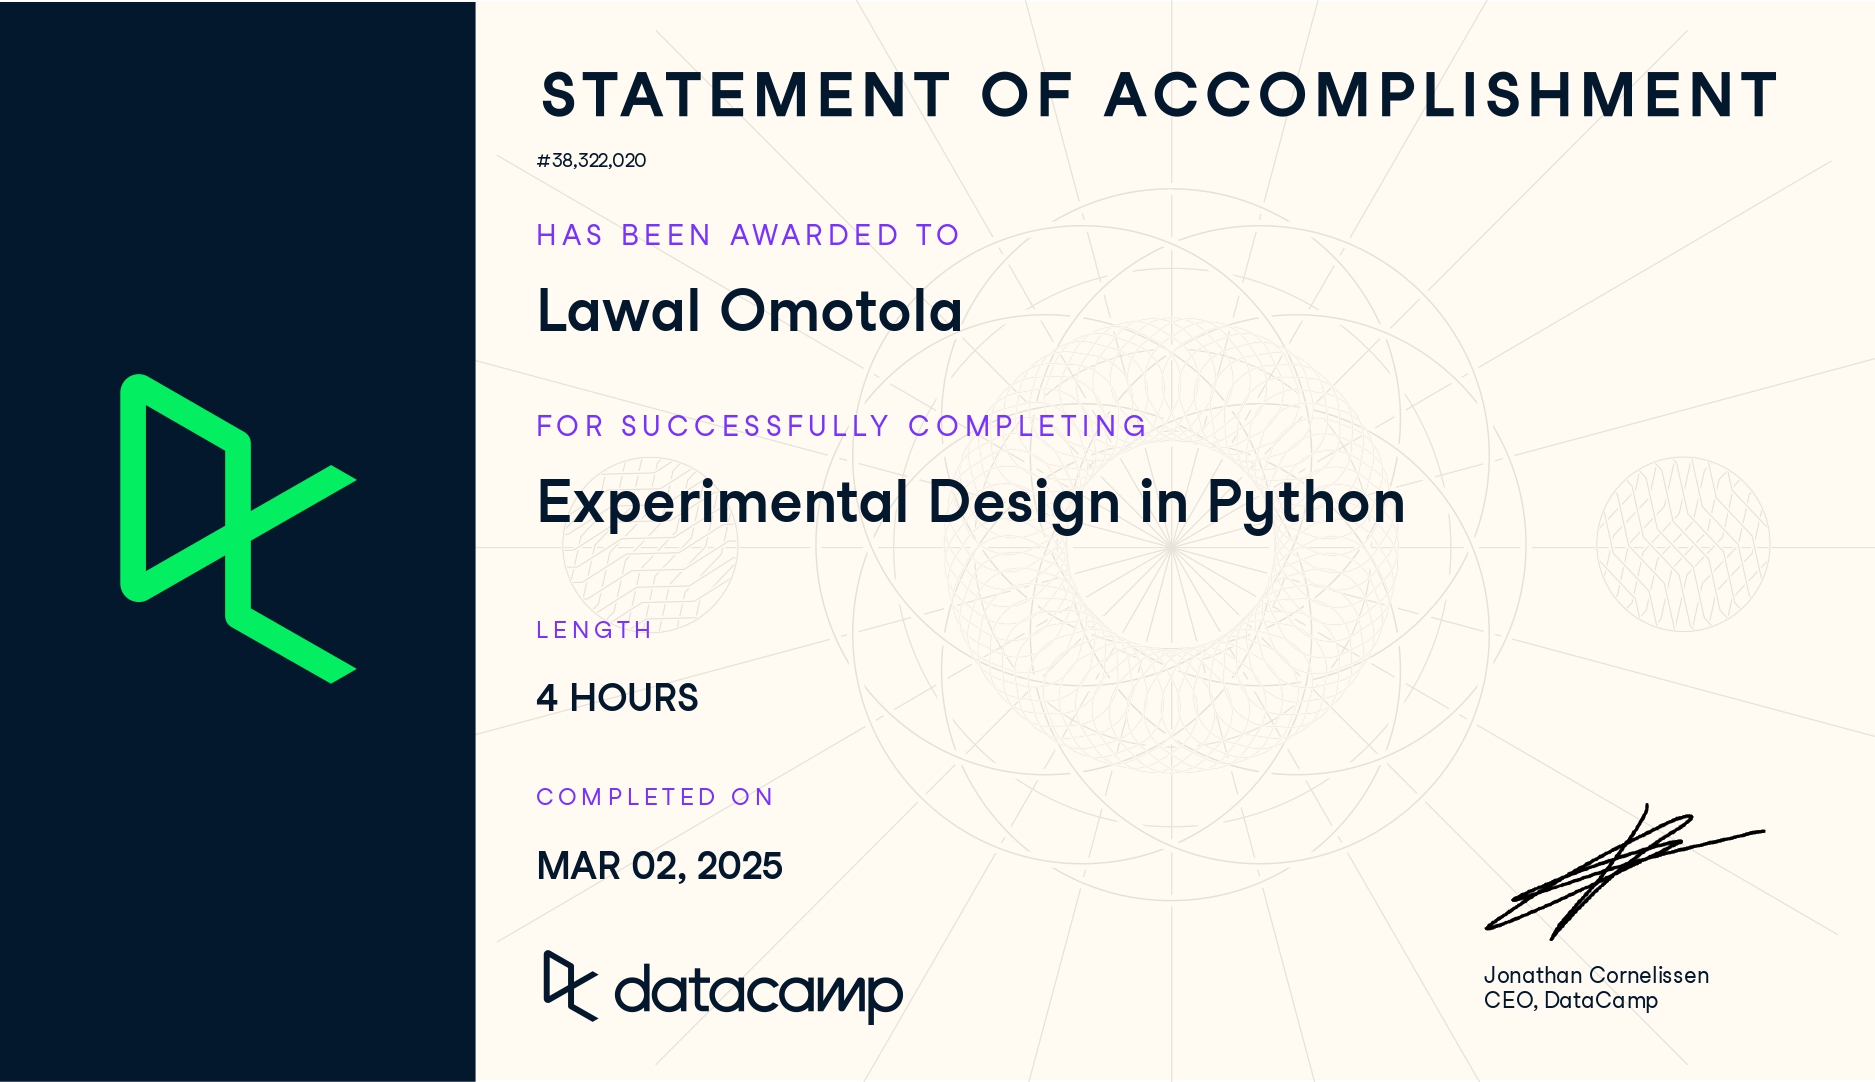Click the round guilloche pattern on right
This screenshot has height=1082, width=1875.
click(x=1683, y=544)
